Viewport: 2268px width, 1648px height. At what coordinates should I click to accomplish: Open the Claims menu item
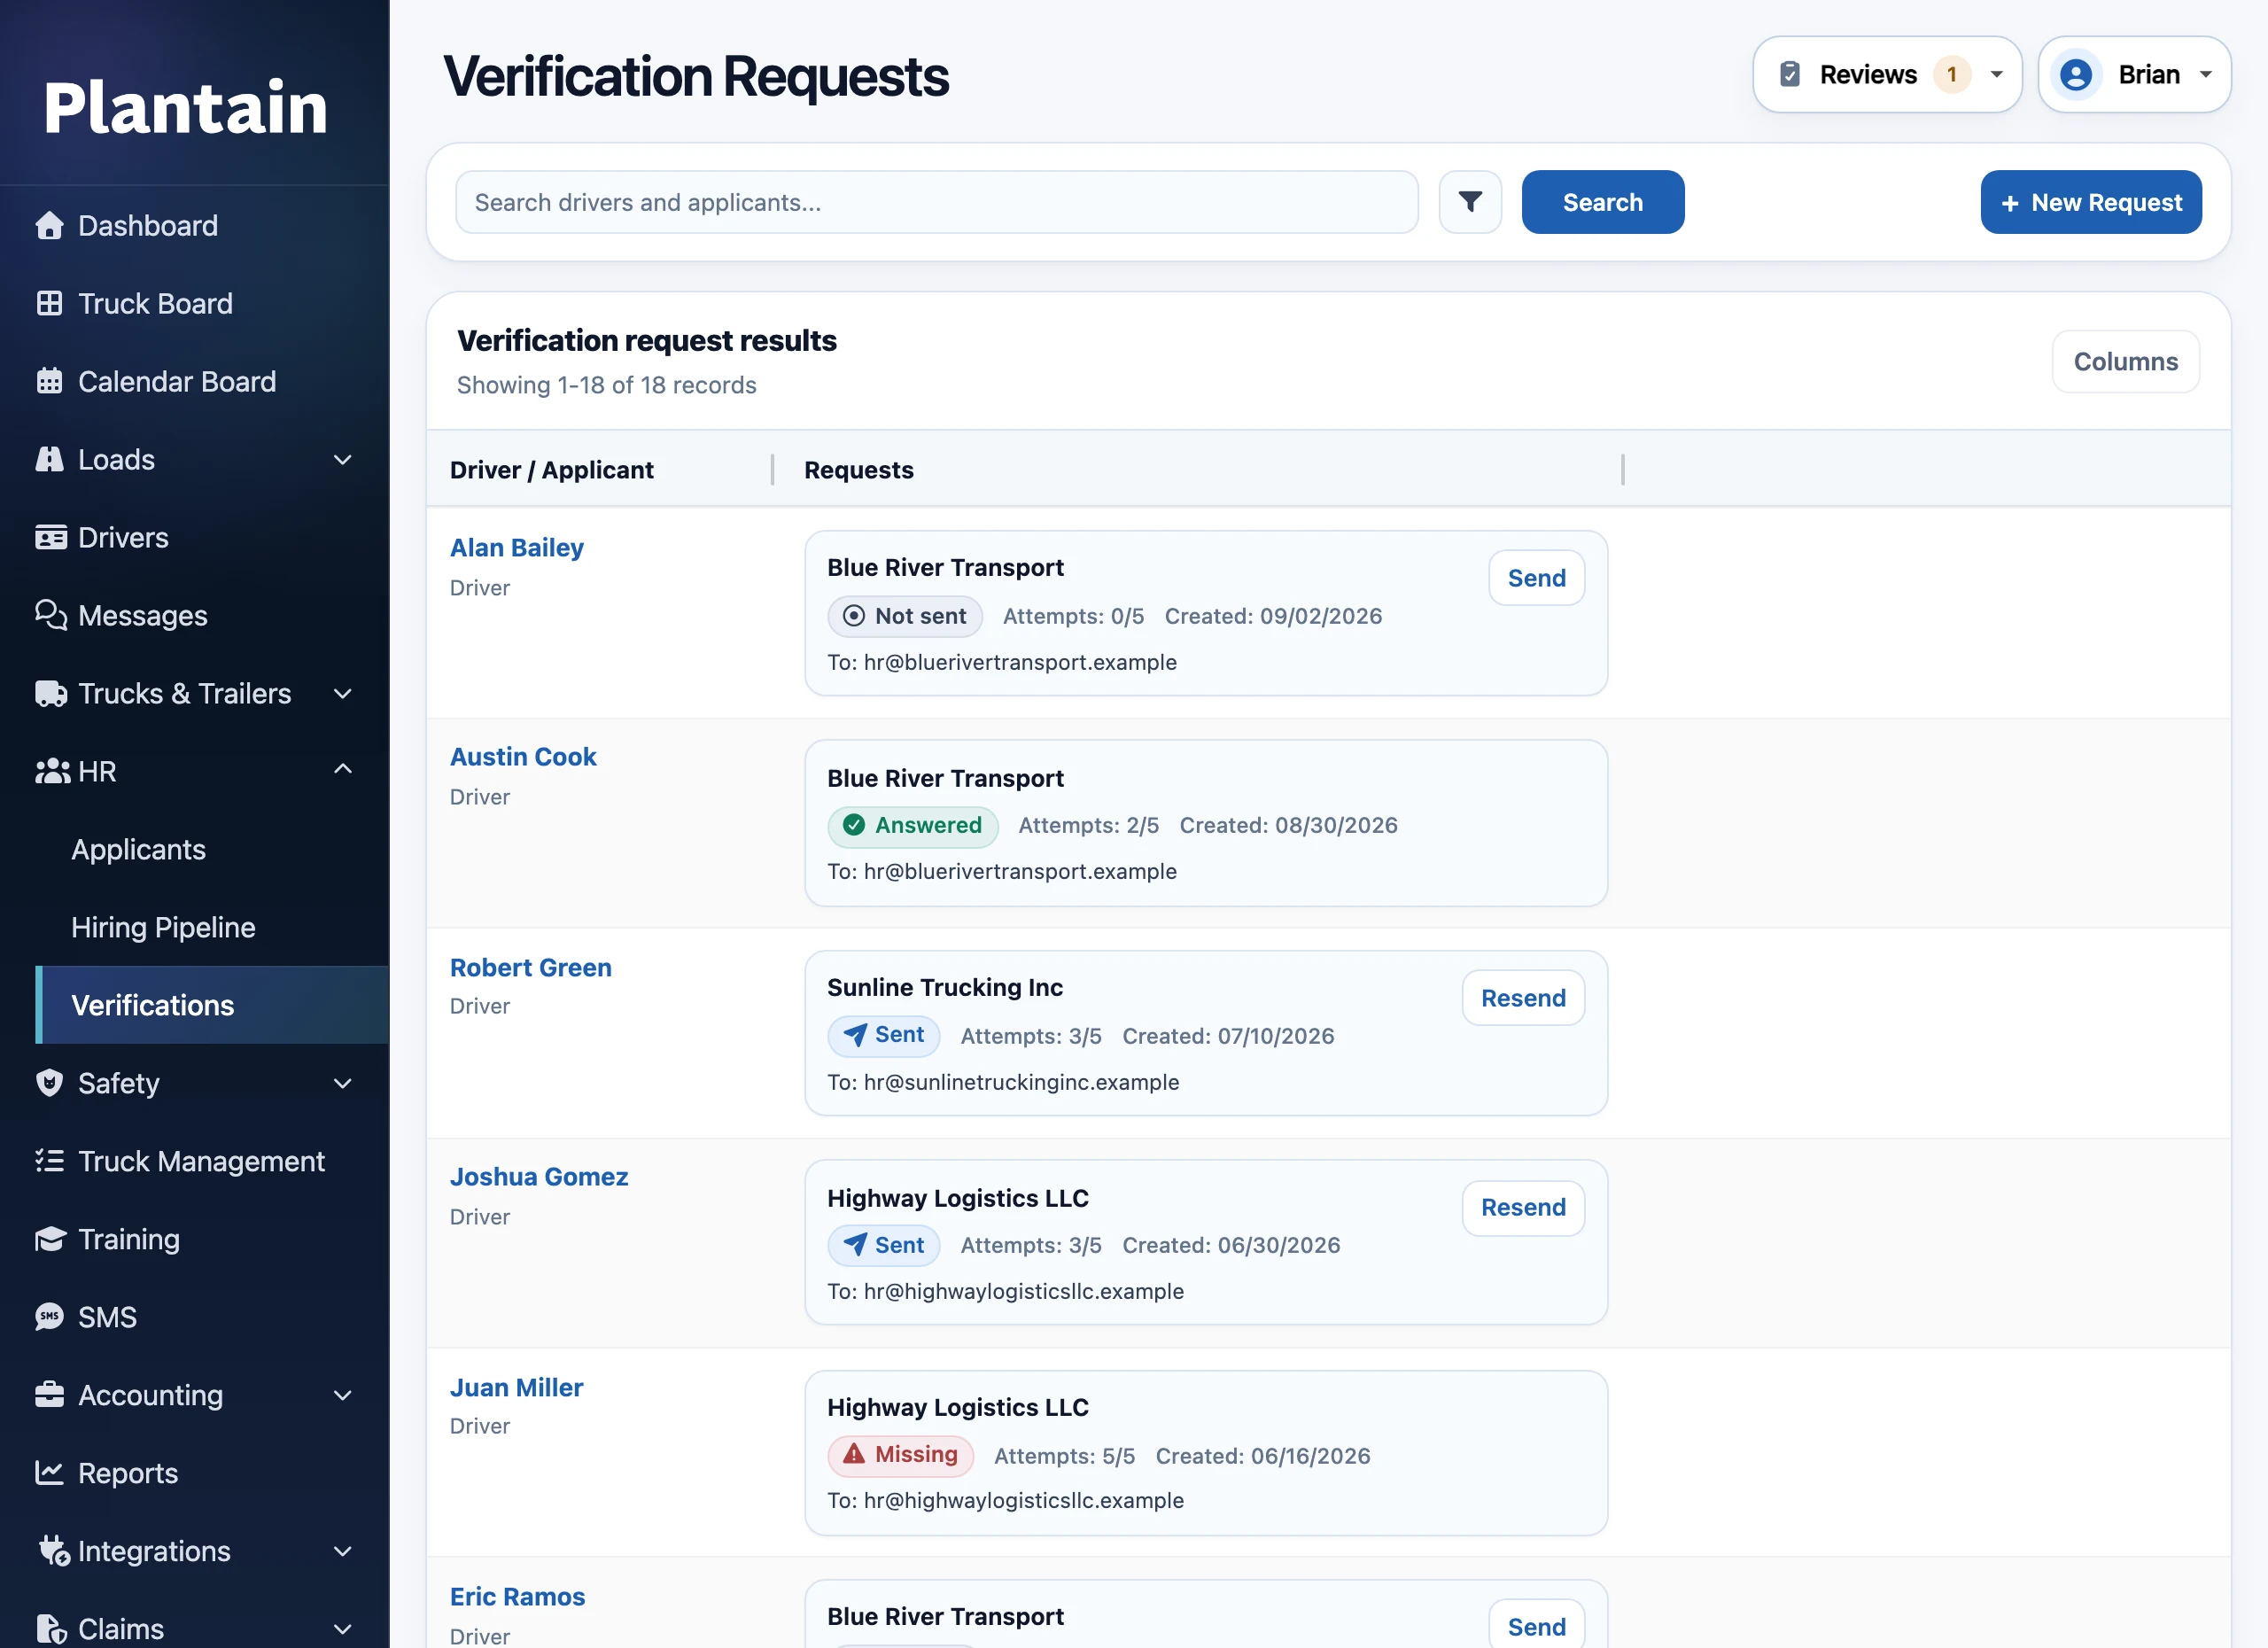click(x=194, y=1628)
